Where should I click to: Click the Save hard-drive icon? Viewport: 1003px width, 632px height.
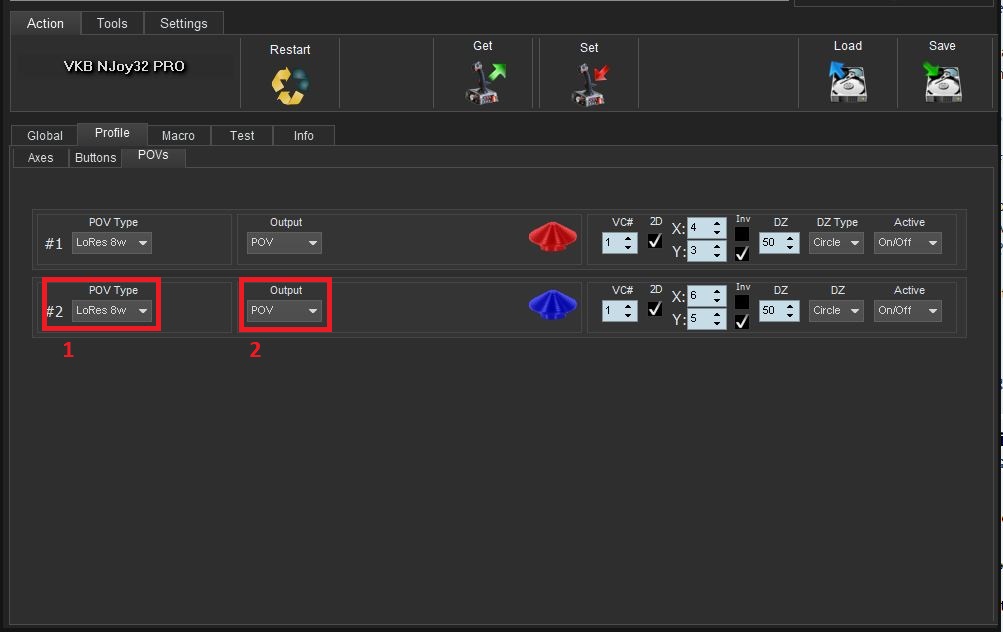point(942,81)
